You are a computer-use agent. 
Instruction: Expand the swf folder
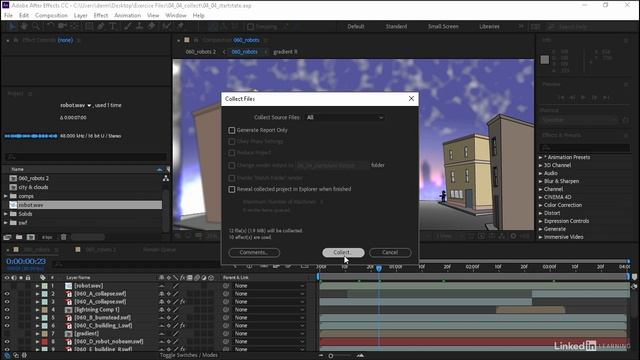point(6,223)
